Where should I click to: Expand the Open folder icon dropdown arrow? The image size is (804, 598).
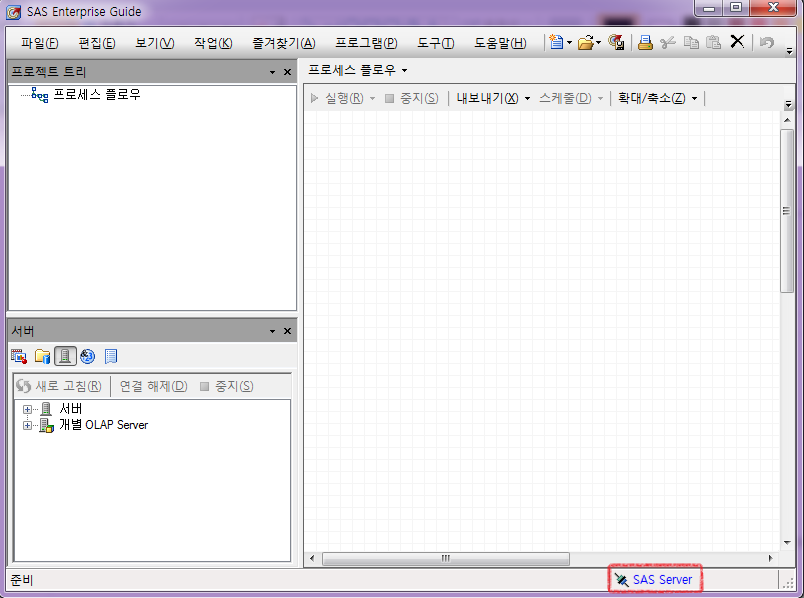point(598,43)
